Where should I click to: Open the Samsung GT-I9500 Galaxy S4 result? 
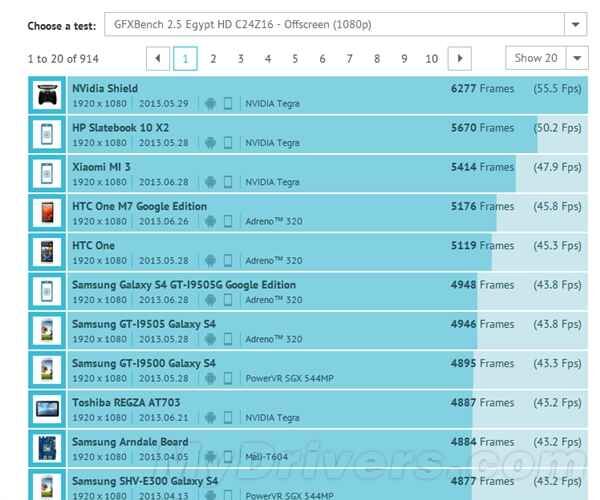[x=144, y=363]
